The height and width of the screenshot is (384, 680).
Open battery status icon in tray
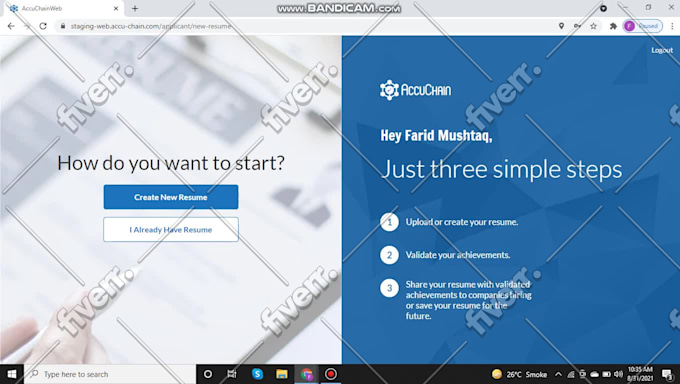coord(606,374)
